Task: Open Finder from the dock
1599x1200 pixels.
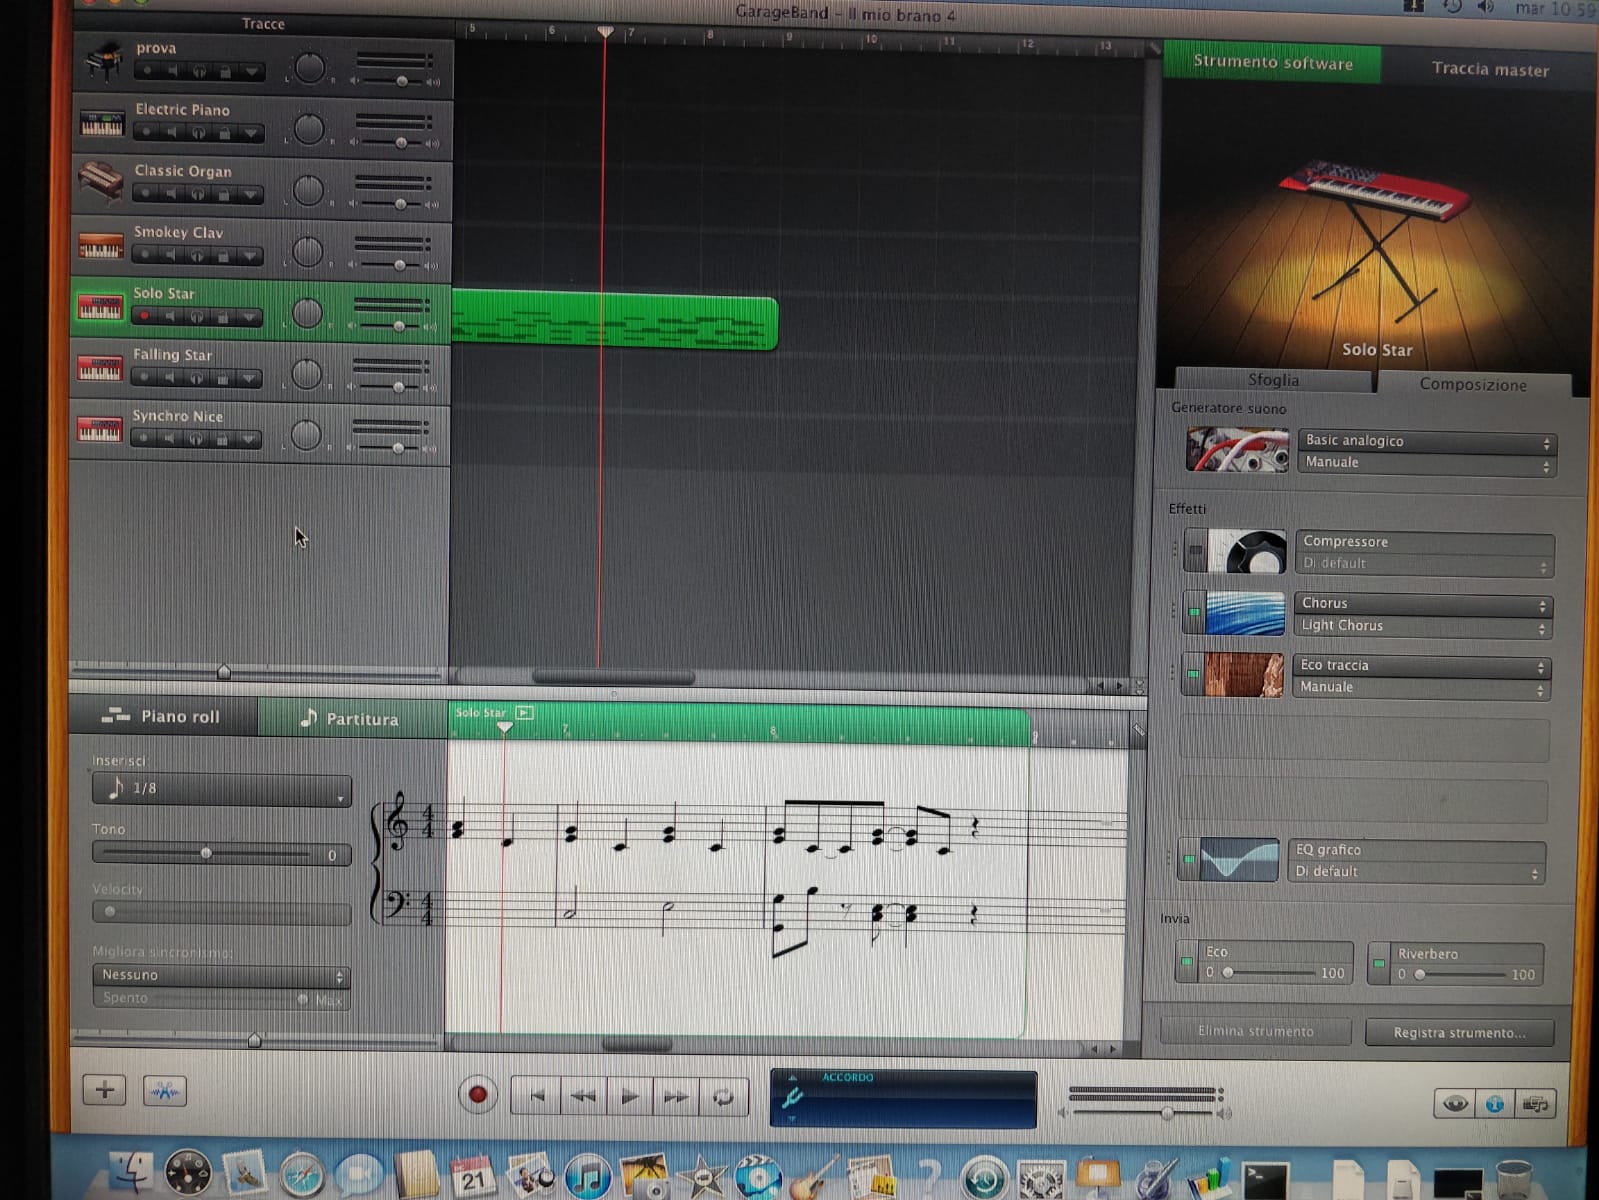Action: (130, 1174)
